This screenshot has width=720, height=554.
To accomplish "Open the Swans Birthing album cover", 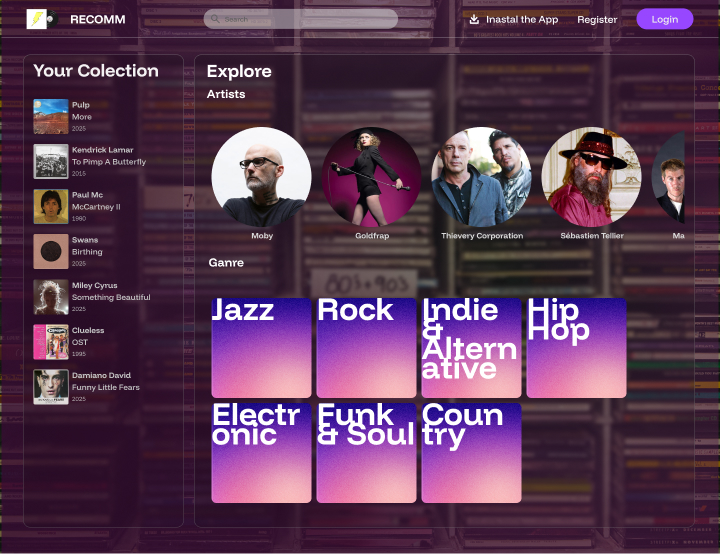I will click(x=51, y=252).
